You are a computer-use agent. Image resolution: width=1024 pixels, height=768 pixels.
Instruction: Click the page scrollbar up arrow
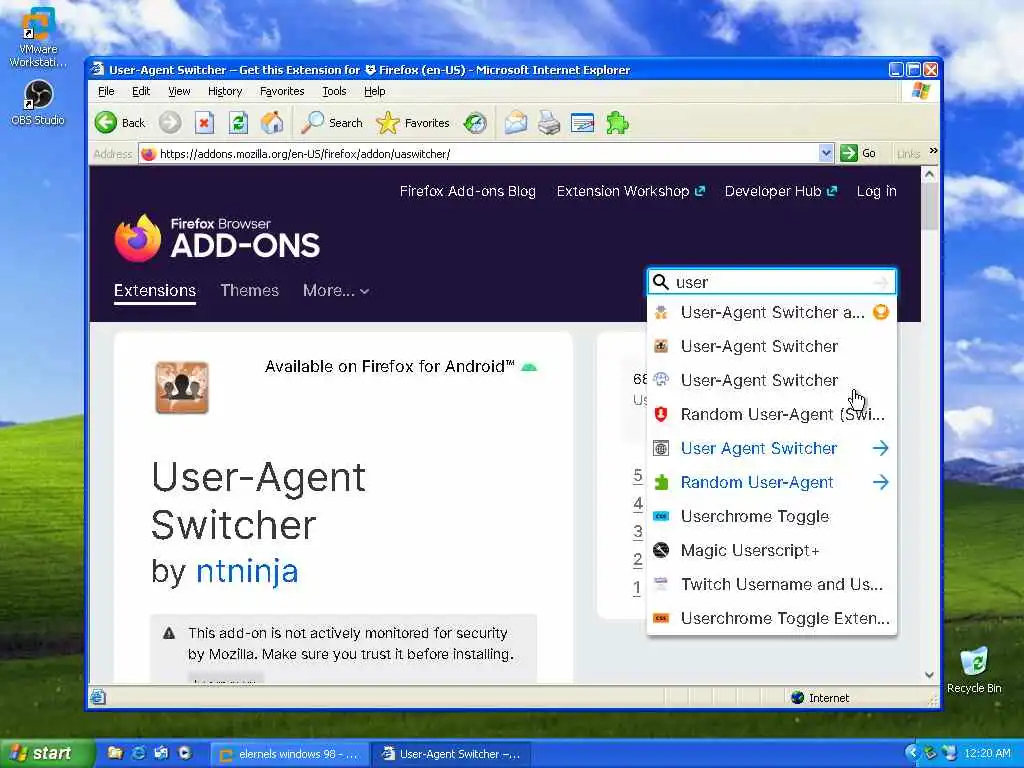pos(929,174)
